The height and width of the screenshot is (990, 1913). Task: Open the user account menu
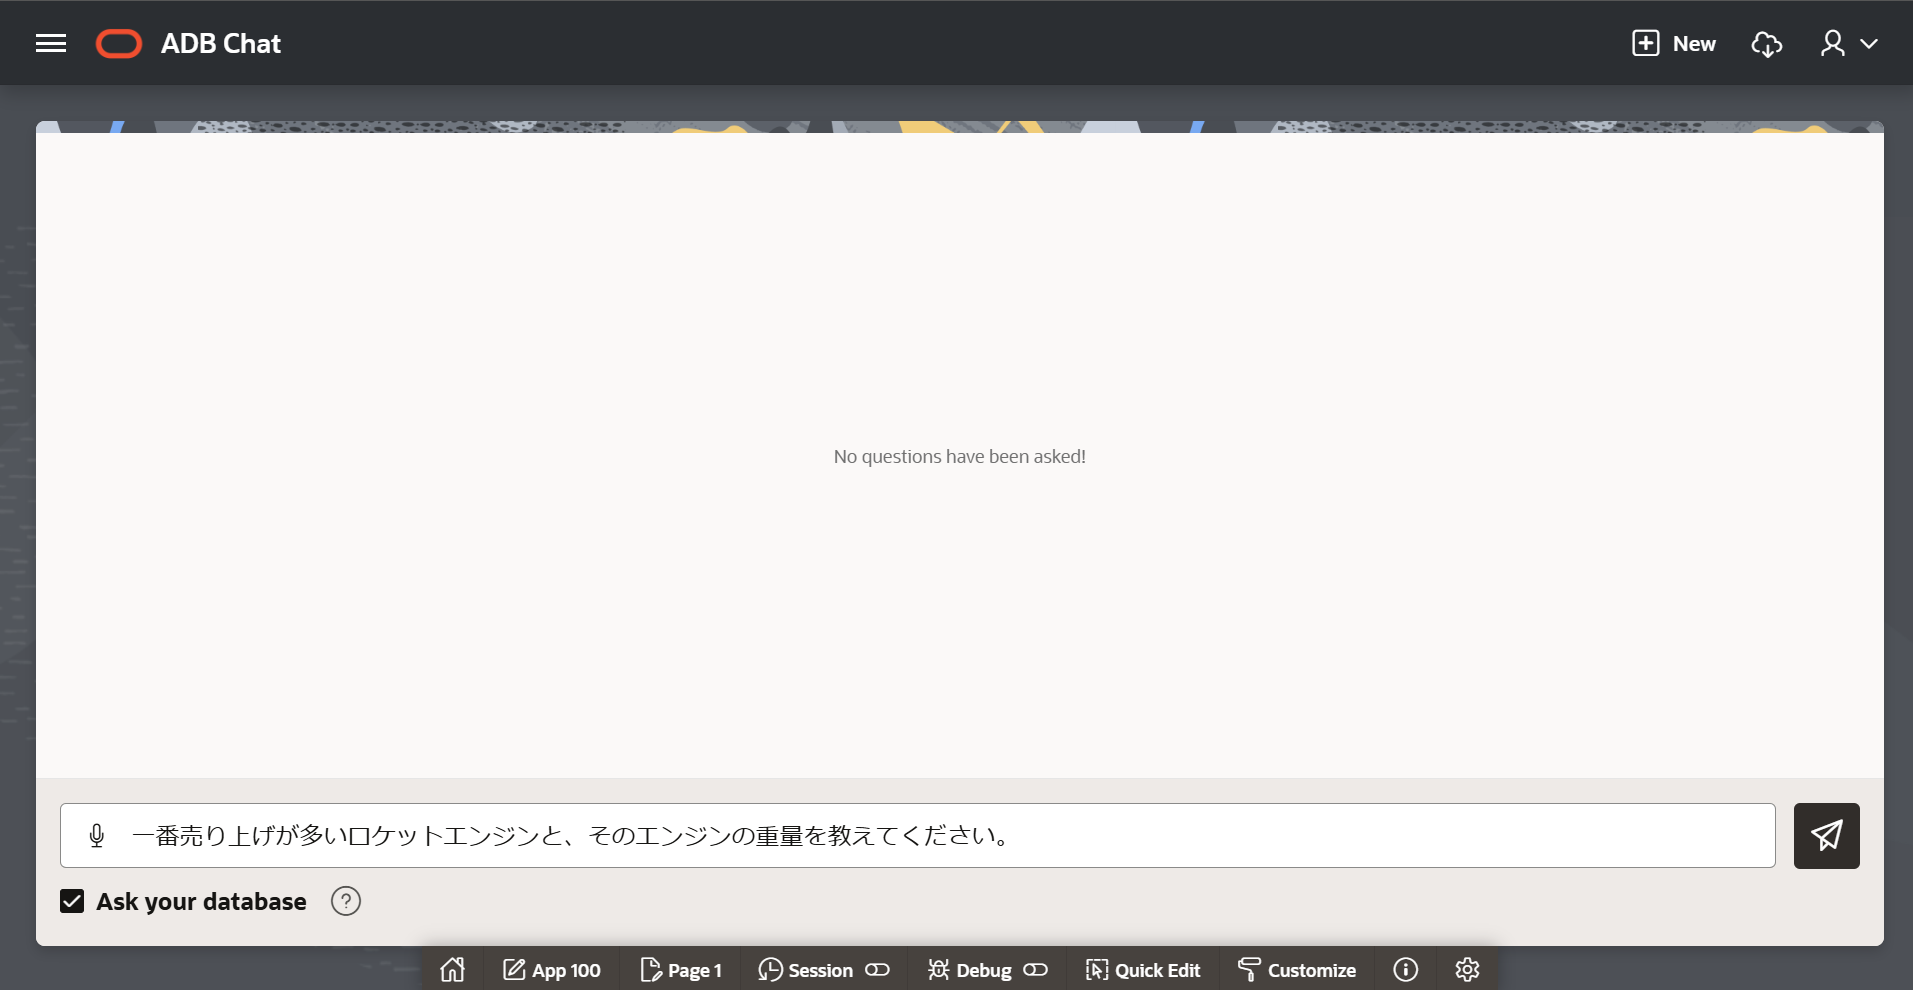point(1848,44)
